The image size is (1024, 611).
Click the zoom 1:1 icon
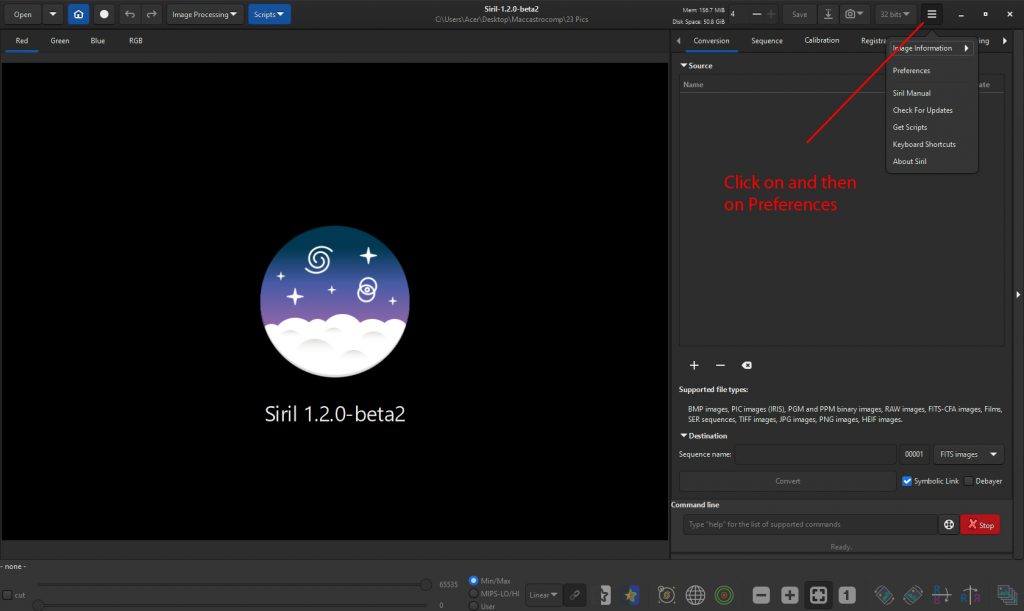[x=847, y=595]
